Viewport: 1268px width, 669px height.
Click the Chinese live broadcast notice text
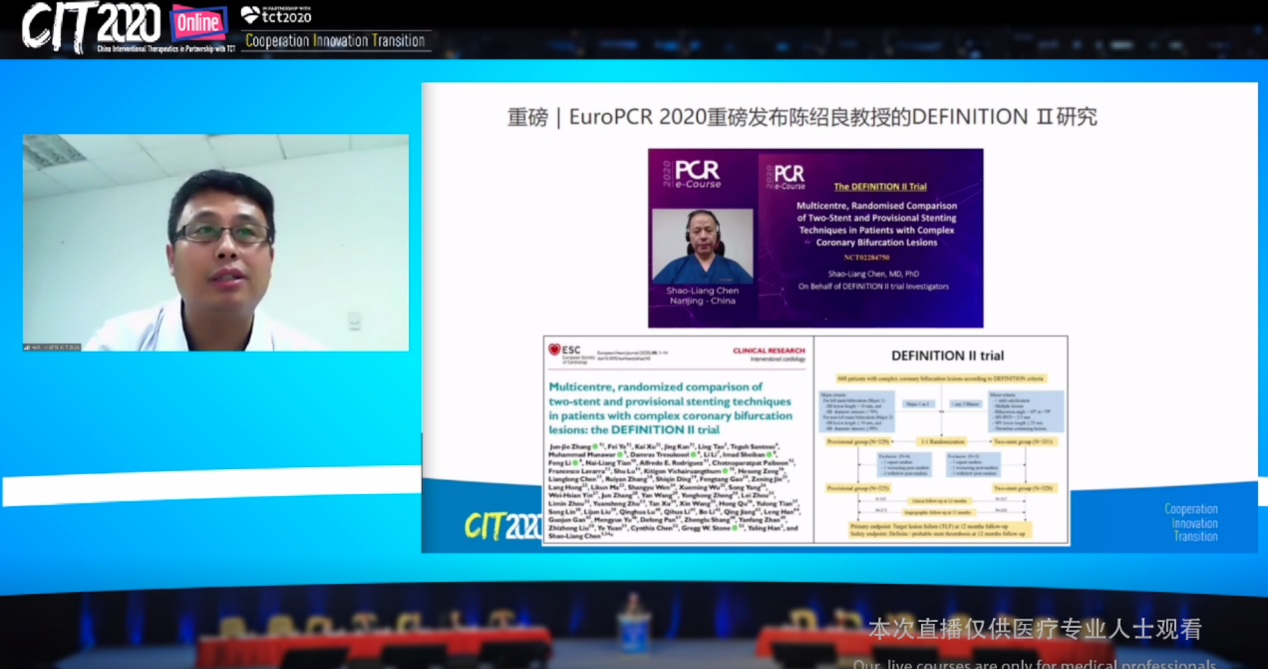1034,630
